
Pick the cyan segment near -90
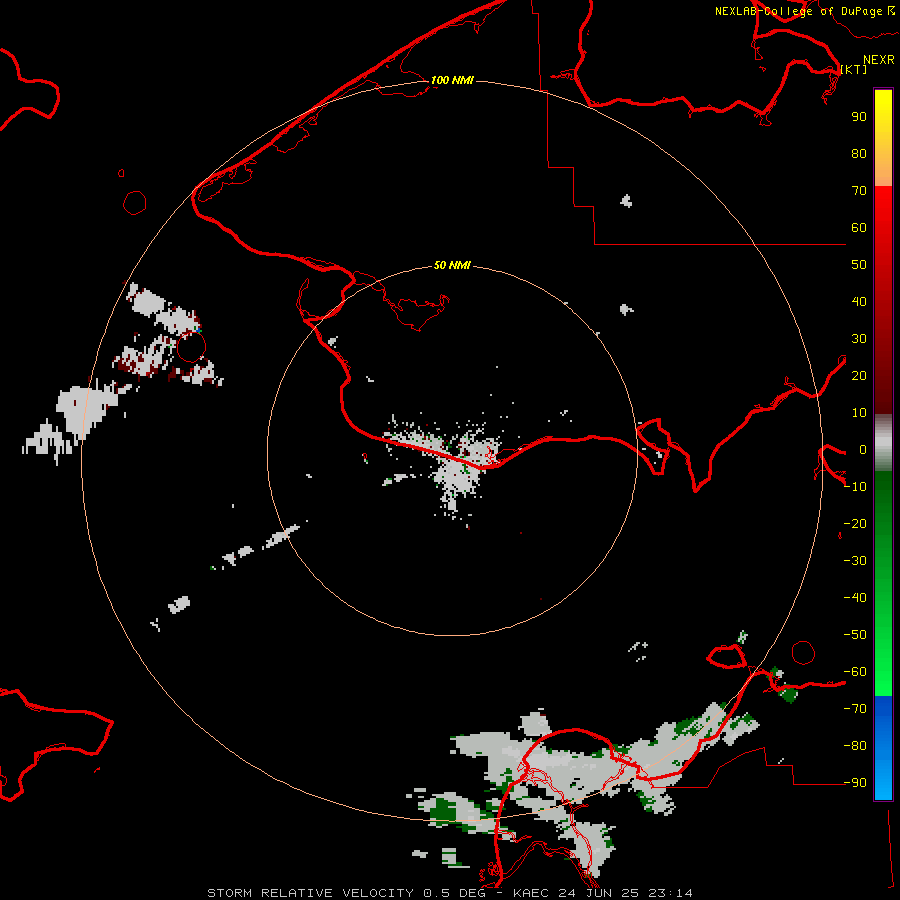click(x=883, y=783)
